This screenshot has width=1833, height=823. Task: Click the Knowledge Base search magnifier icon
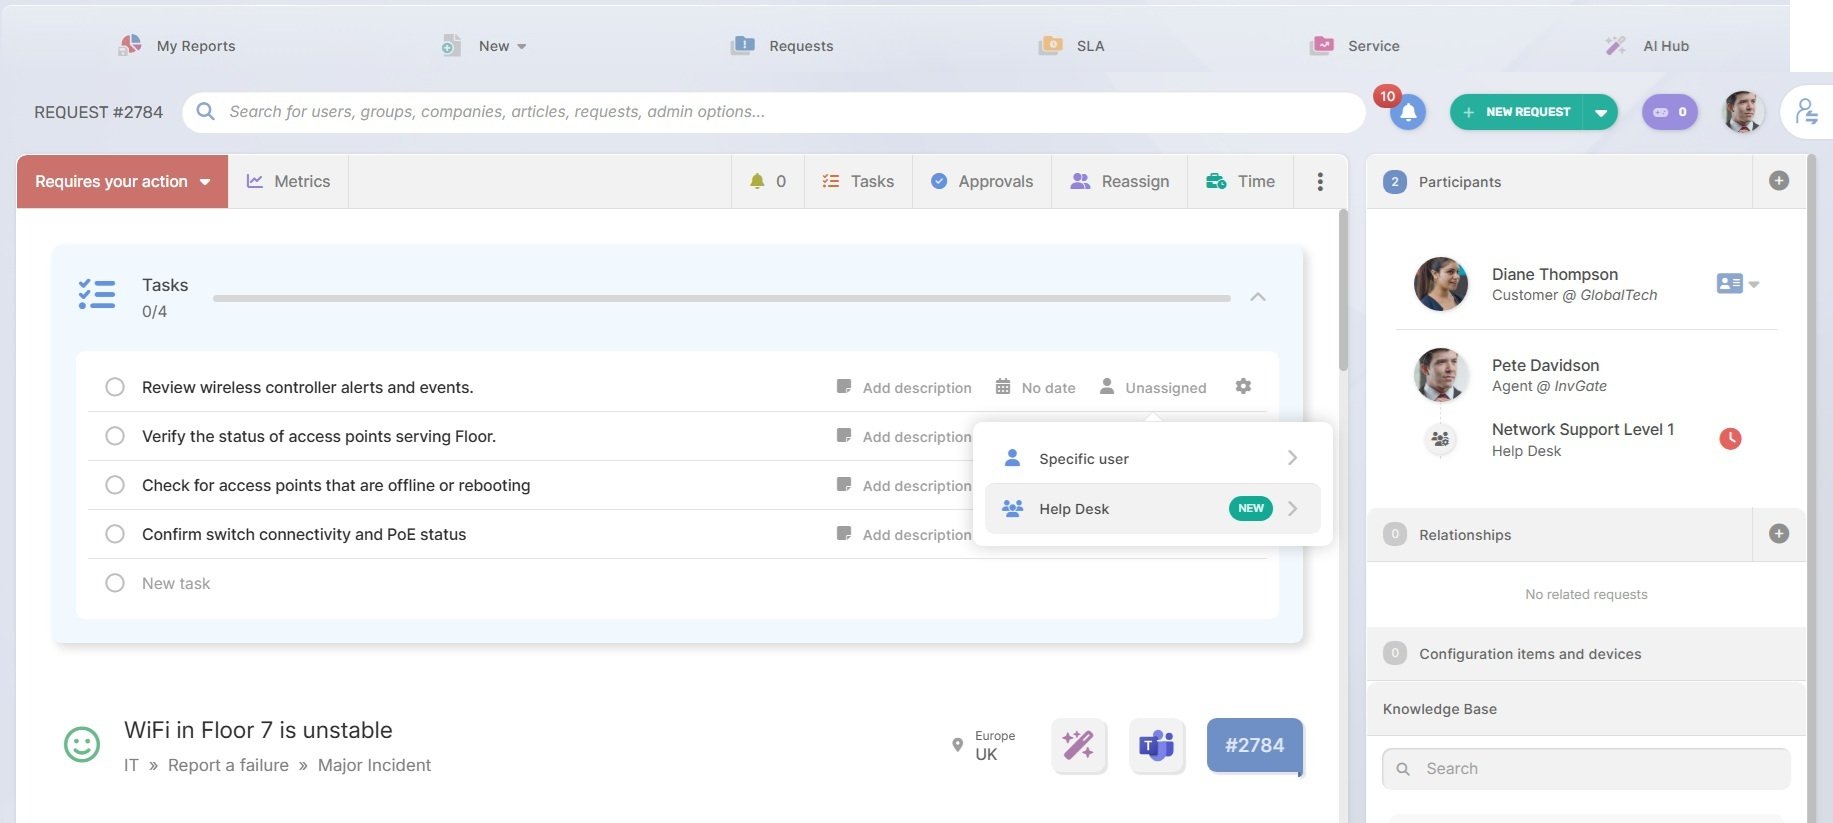1403,769
